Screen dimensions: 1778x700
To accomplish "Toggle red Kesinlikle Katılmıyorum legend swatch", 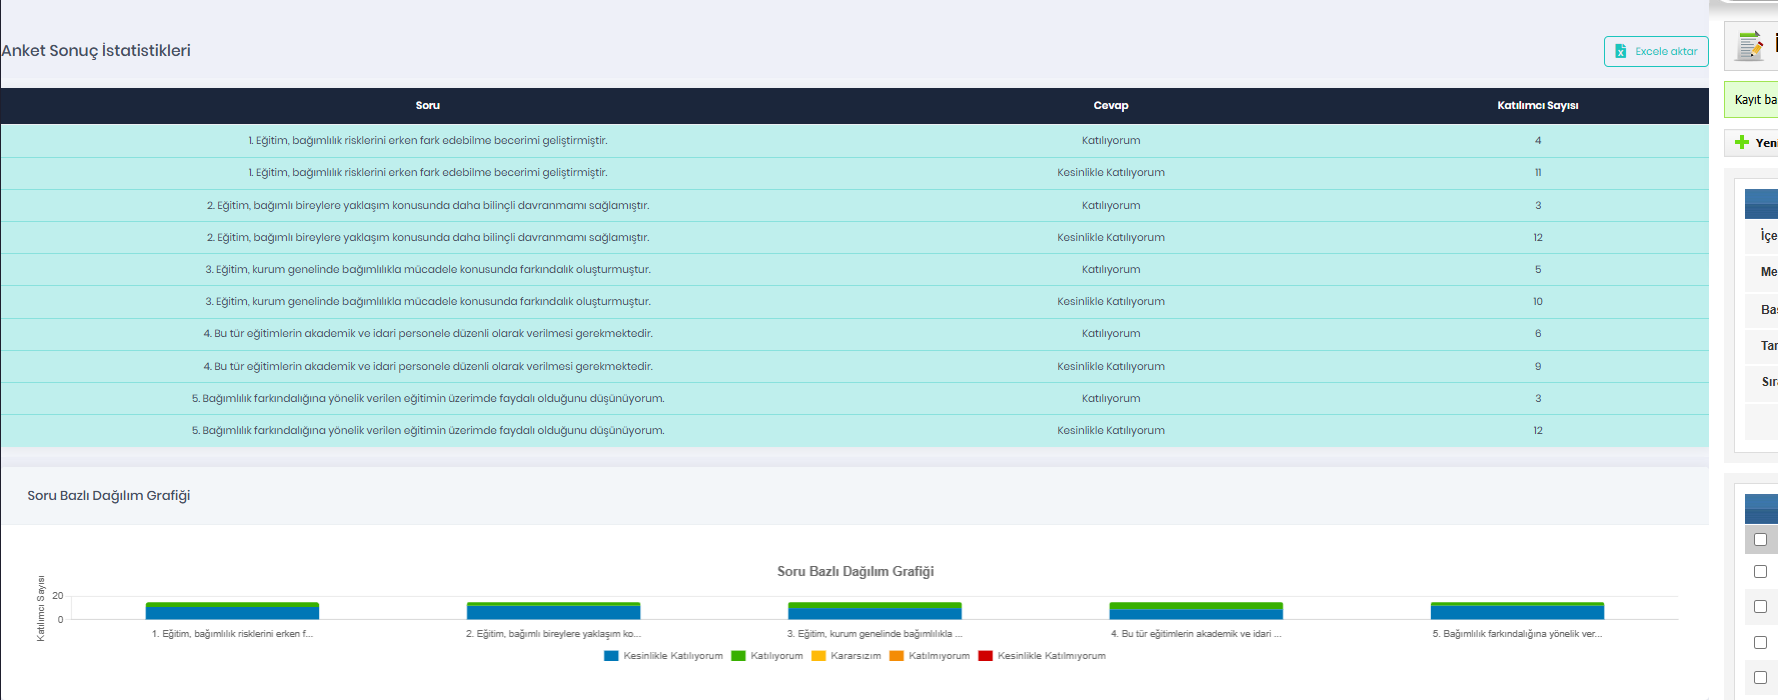I will 985,656.
